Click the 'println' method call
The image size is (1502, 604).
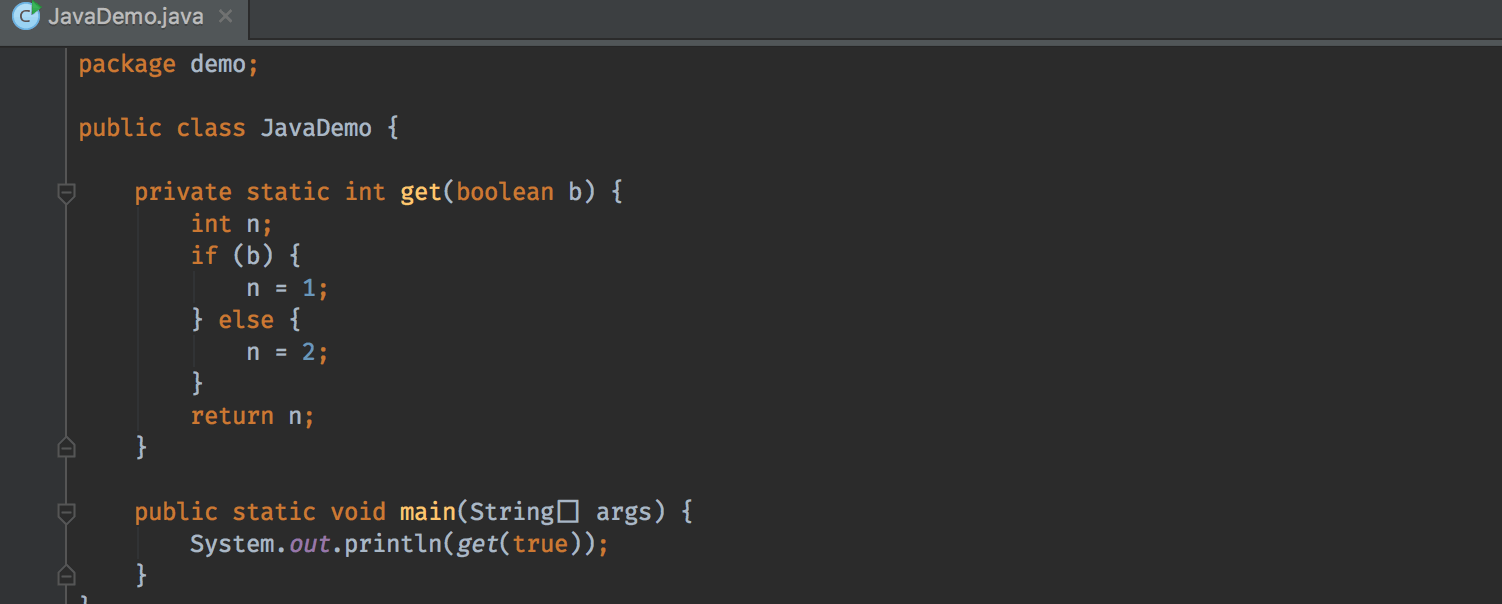point(393,545)
